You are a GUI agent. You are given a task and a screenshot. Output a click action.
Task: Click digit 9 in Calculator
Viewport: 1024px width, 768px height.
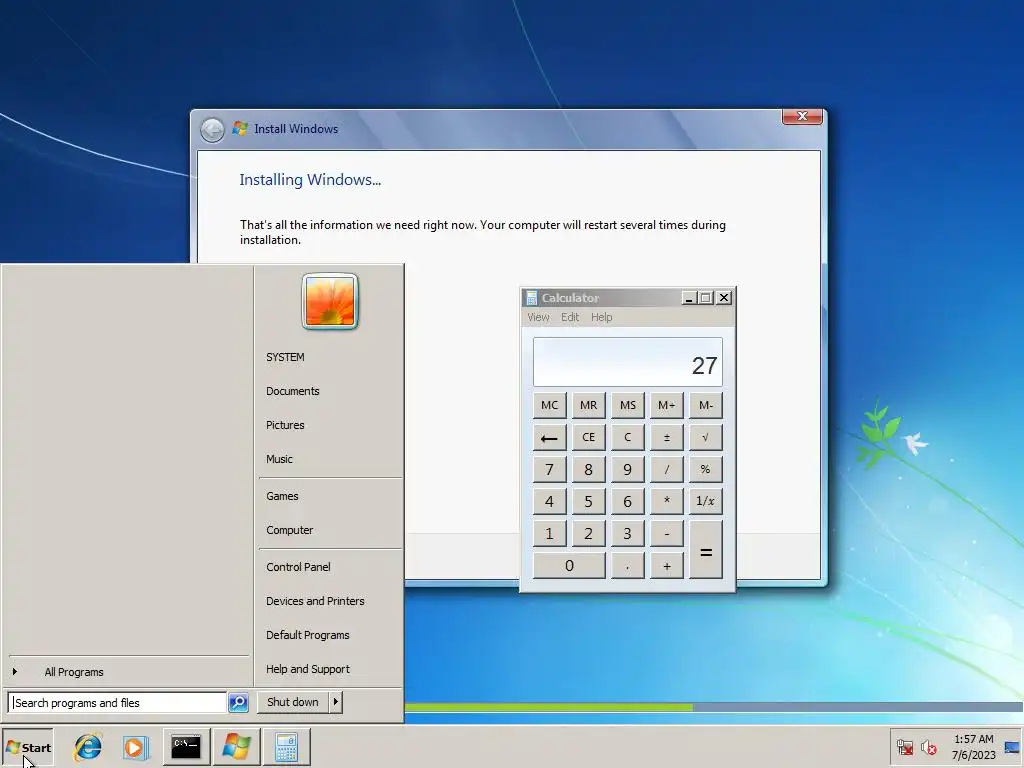(x=628, y=470)
